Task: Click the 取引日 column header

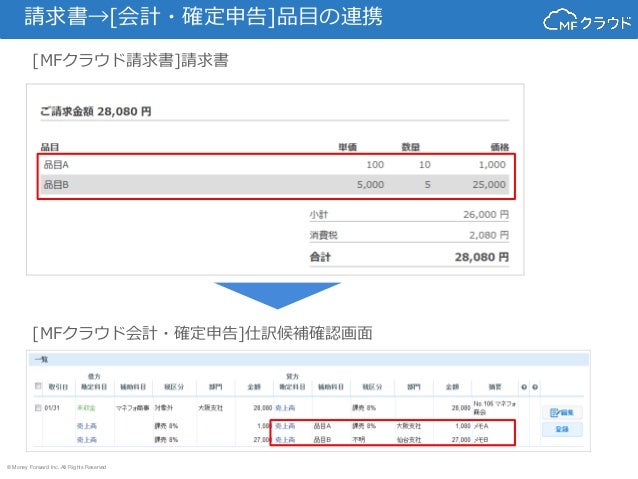Action: (x=58, y=387)
